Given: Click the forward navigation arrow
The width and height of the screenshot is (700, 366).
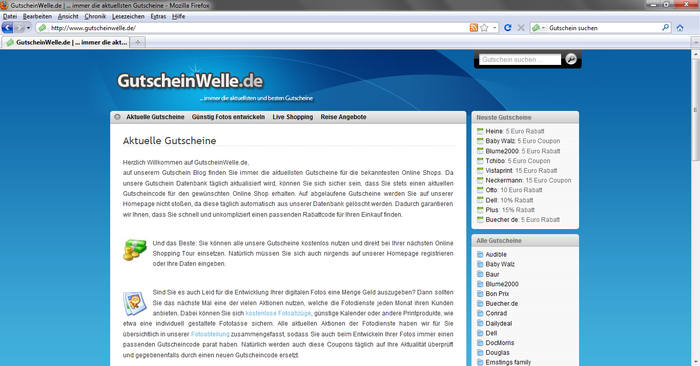Looking at the screenshot, I should 19,28.
